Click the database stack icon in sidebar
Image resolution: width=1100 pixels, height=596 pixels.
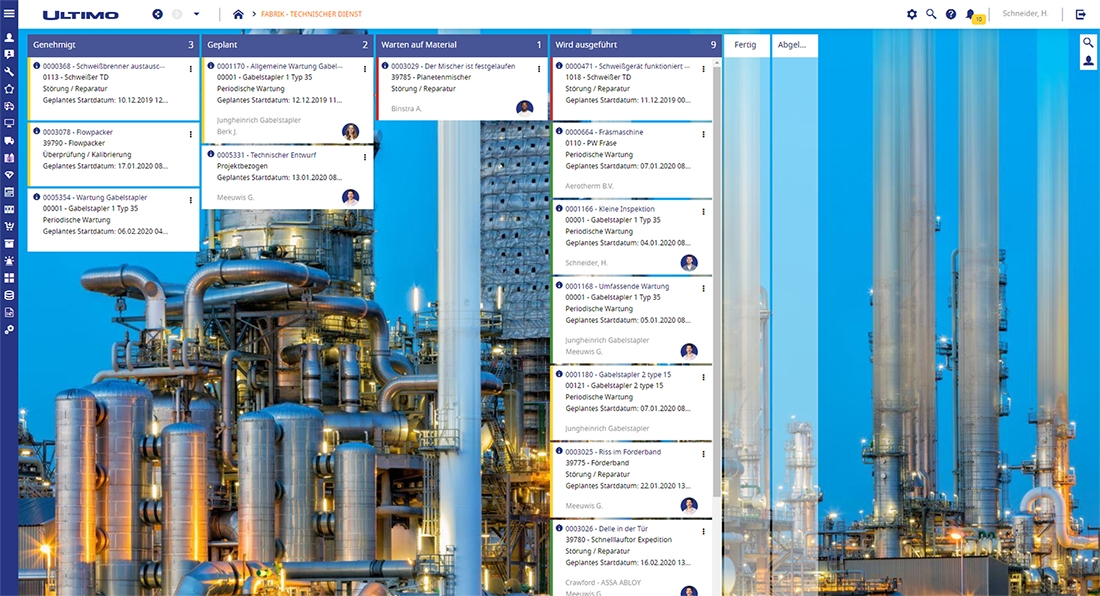pos(9,295)
